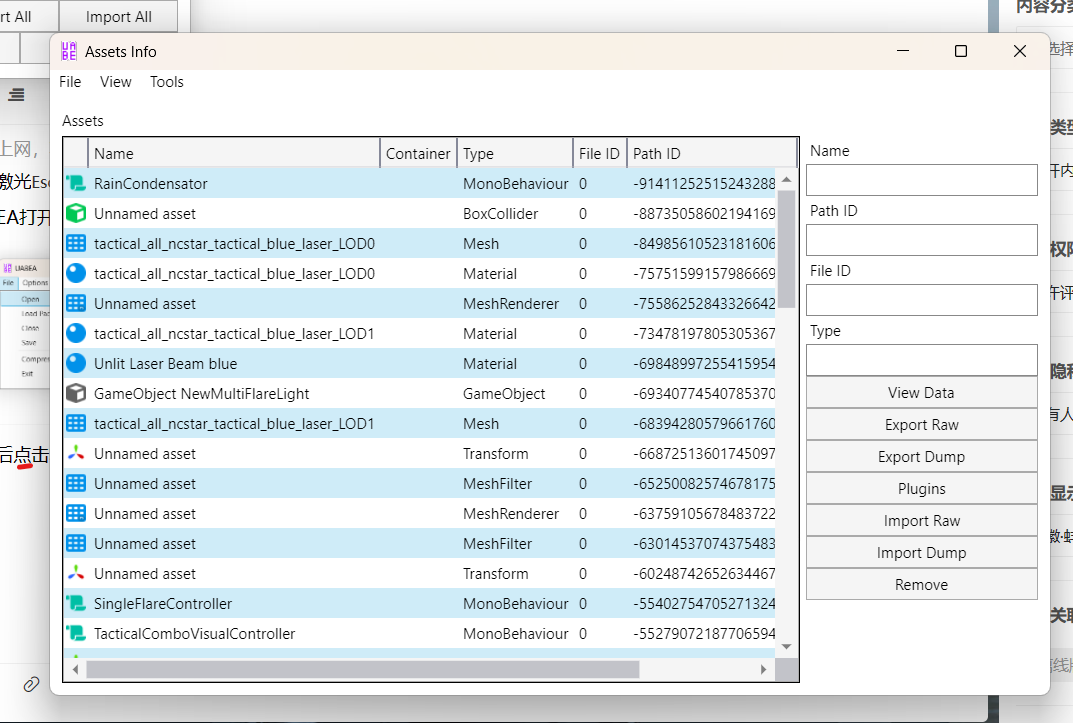Click the horizontal scrollbar thumb in the assets list
Viewport: 1073px width, 723px height.
(362, 669)
